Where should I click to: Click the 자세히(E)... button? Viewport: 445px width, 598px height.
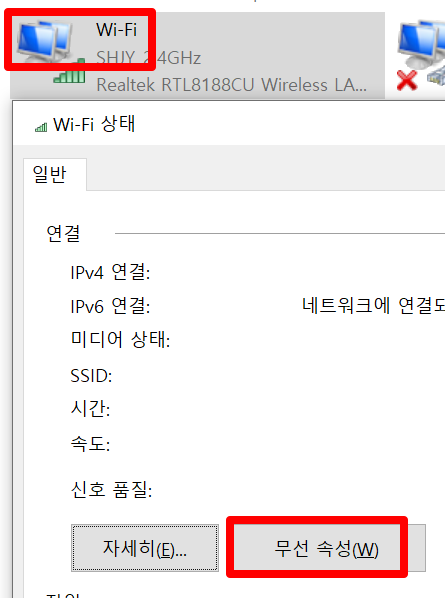tap(145, 548)
